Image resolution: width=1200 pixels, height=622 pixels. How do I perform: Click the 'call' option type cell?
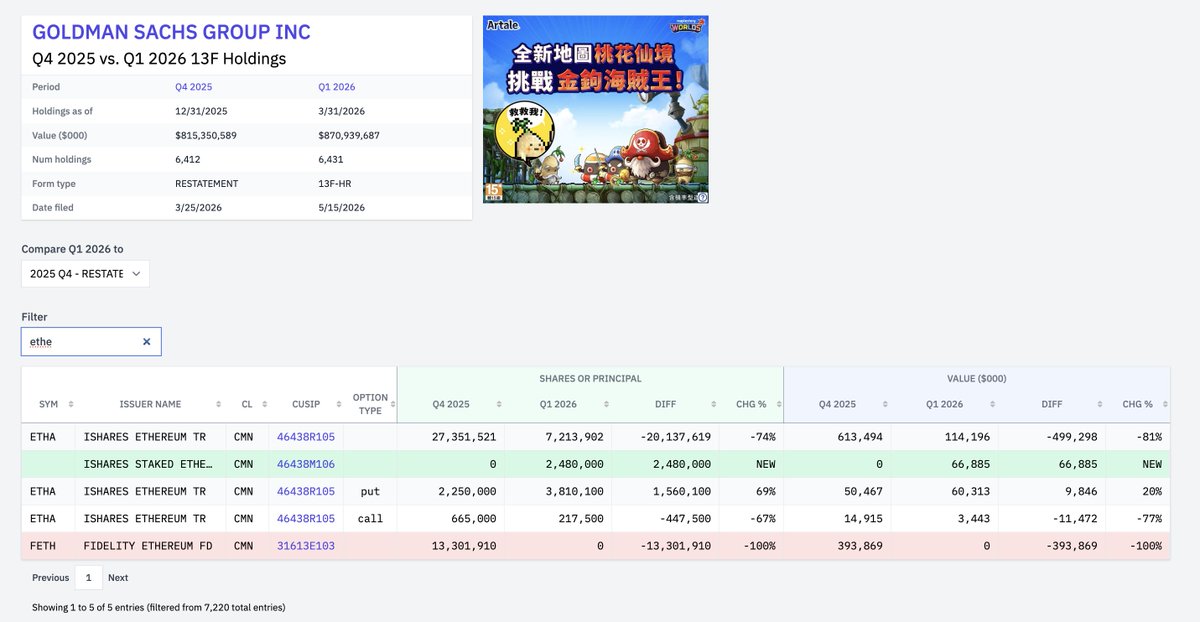pyautogui.click(x=370, y=519)
